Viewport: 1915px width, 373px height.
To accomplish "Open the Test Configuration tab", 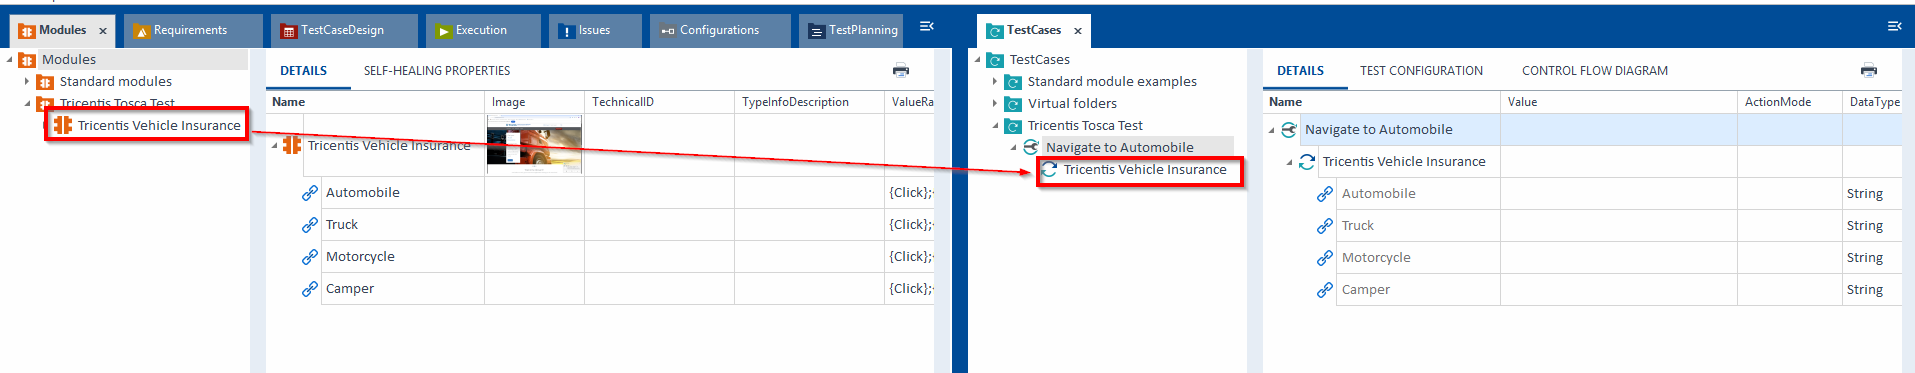I will pyautogui.click(x=1421, y=71).
